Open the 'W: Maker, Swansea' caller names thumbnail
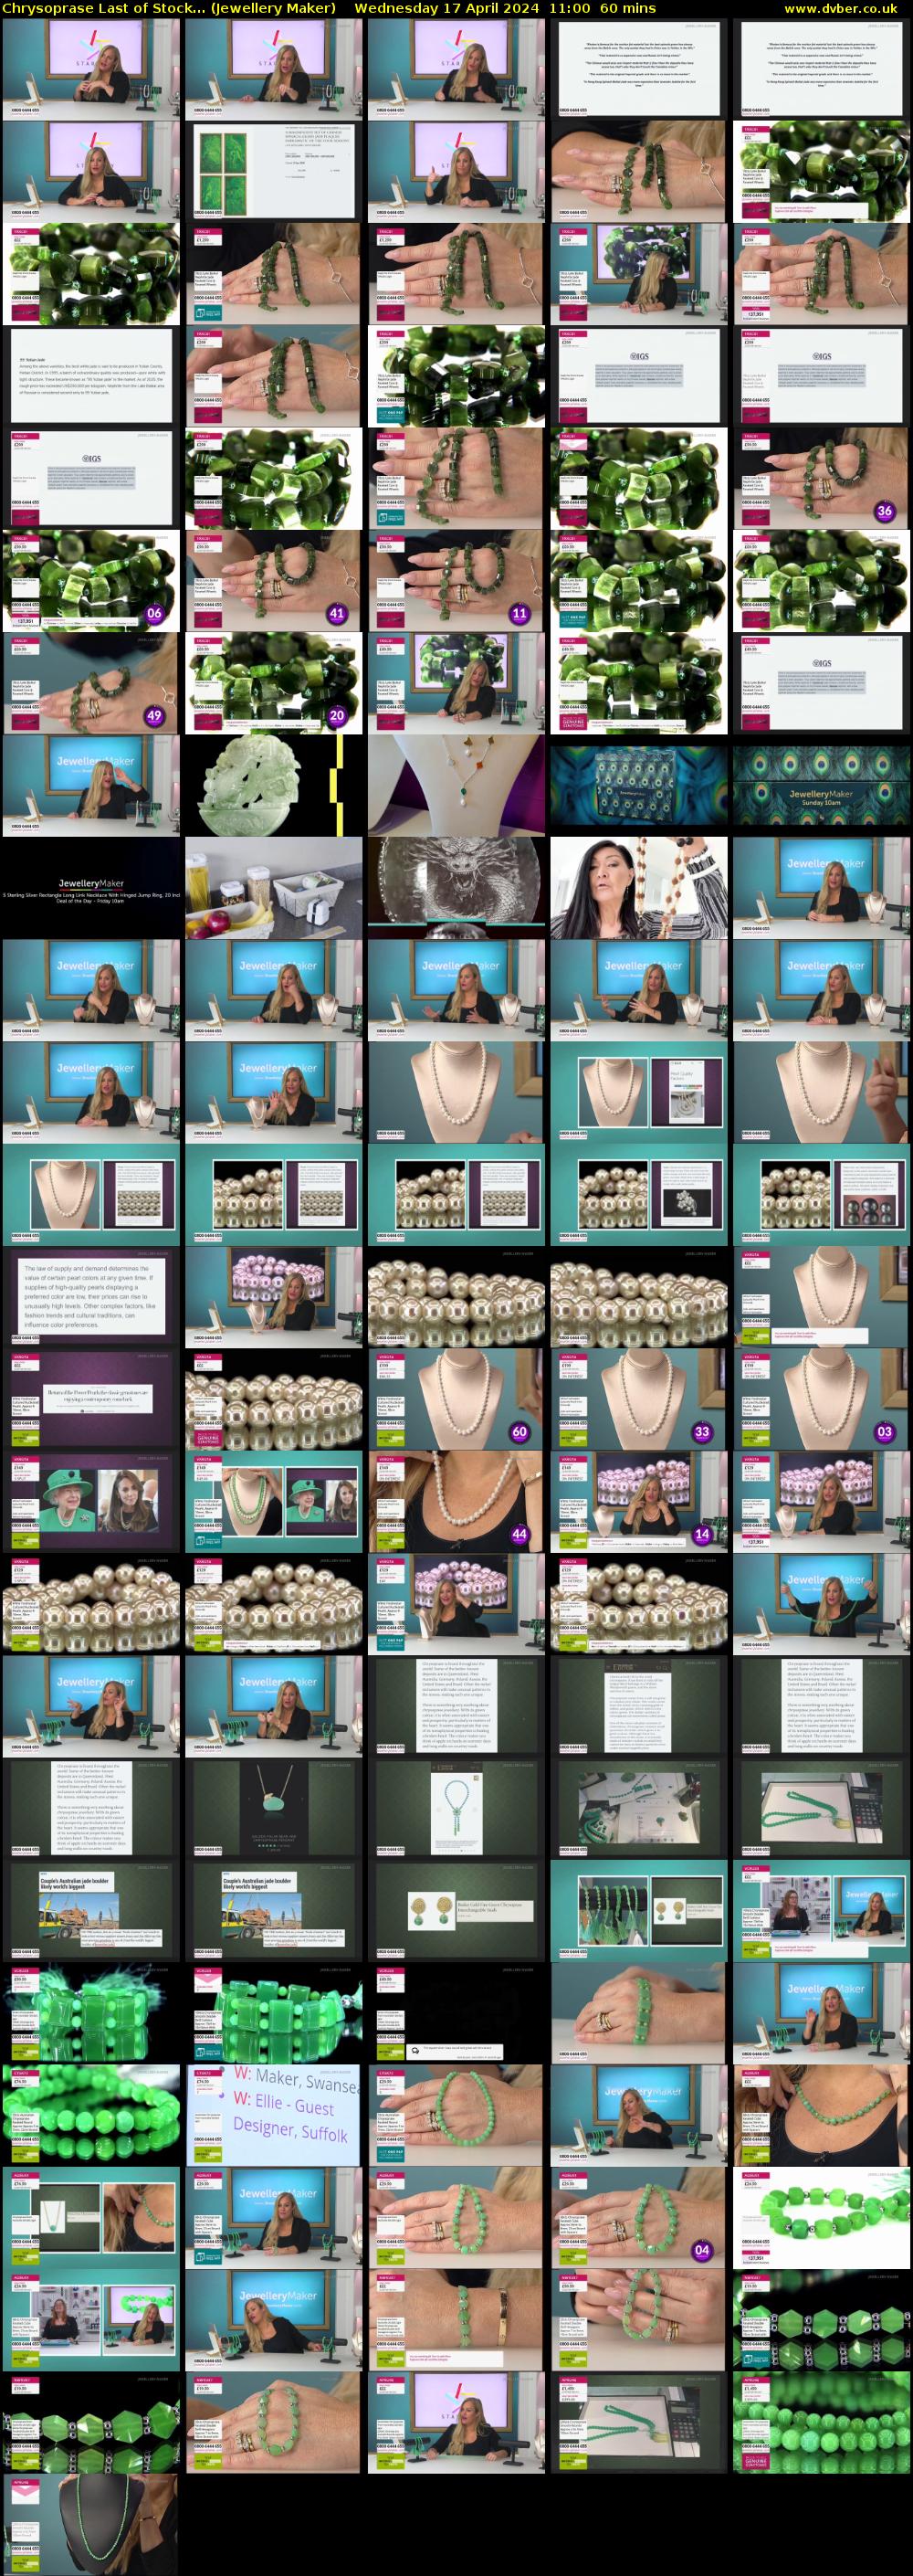Viewport: 913px width, 2576px height. [273, 2116]
